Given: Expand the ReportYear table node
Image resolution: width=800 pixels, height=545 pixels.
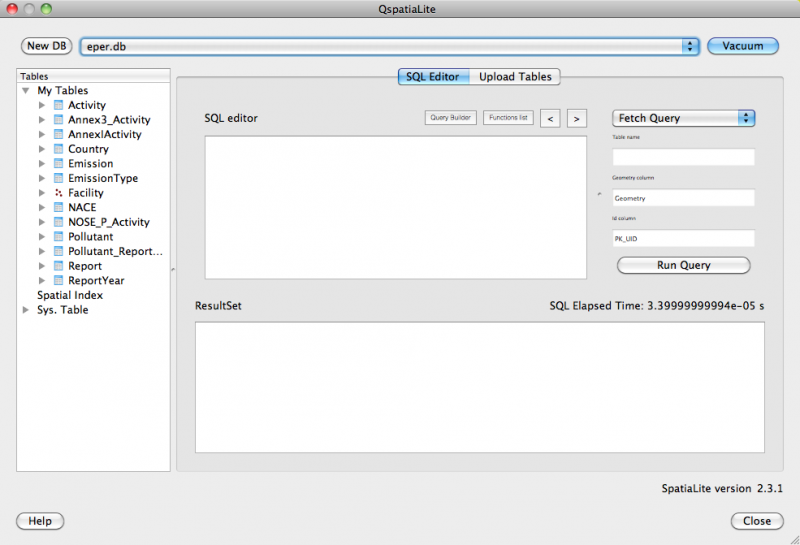Looking at the screenshot, I should (42, 281).
